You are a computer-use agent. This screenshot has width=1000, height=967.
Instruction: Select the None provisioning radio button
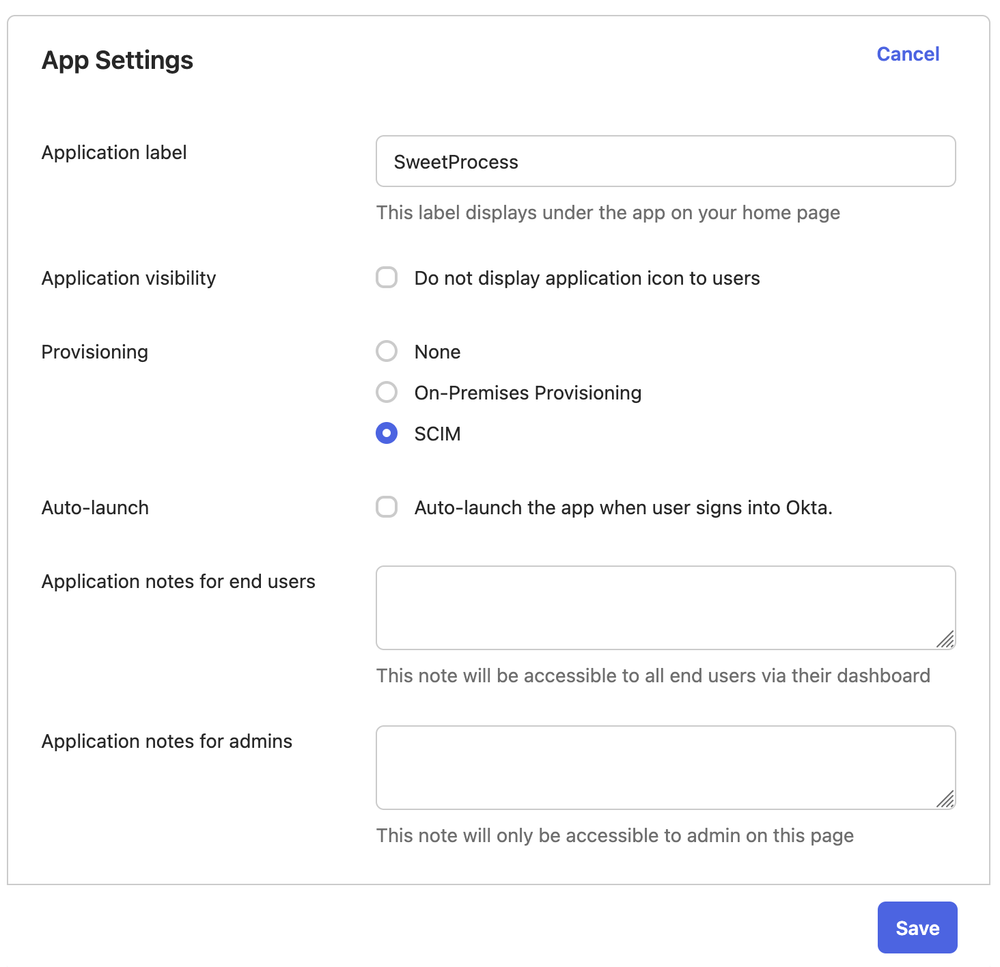pyautogui.click(x=386, y=351)
